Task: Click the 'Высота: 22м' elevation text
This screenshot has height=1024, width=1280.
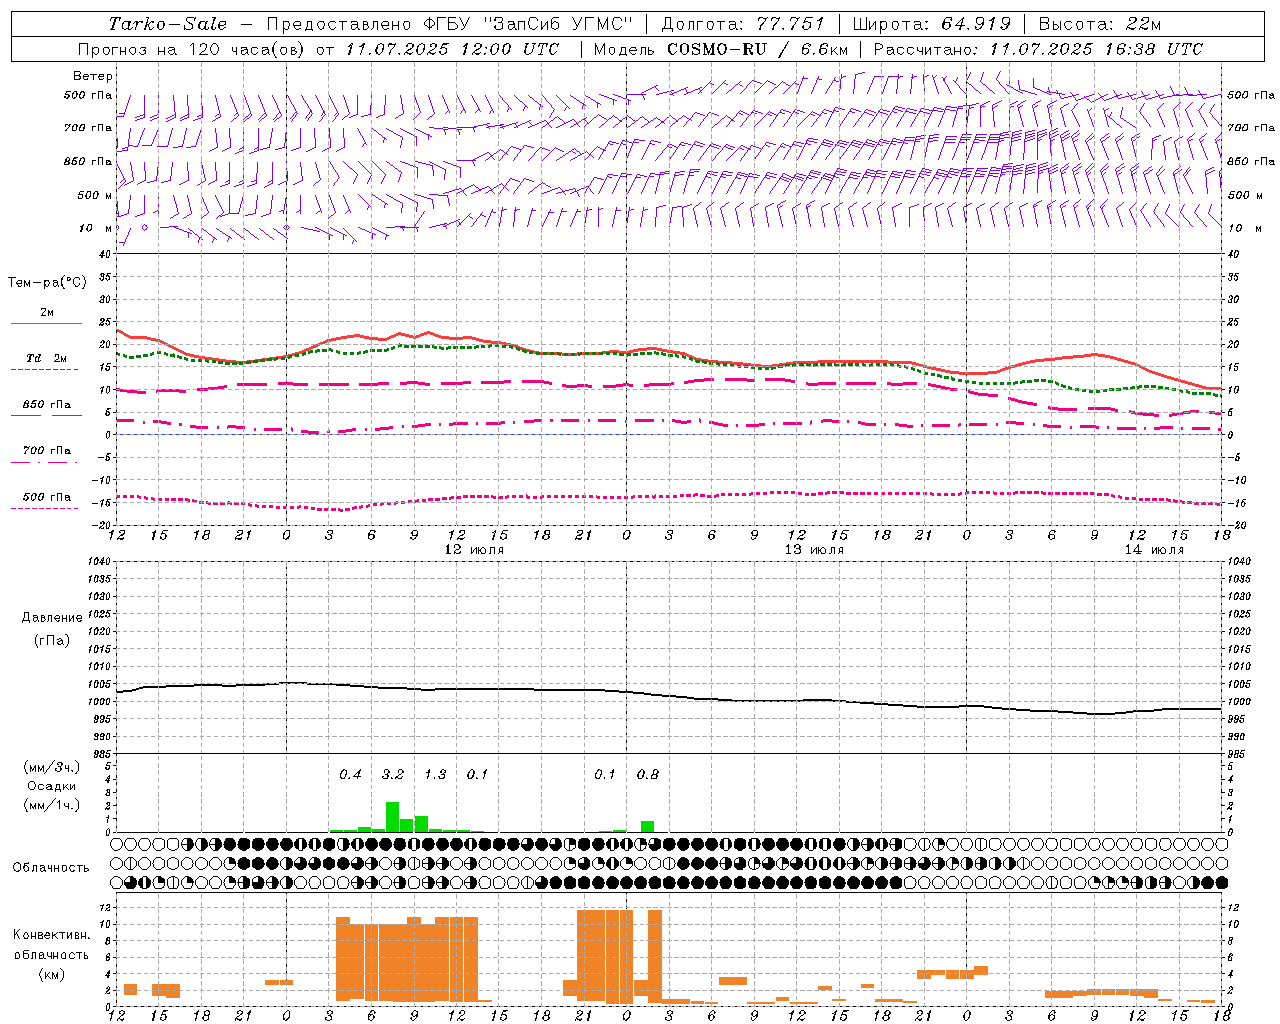Action: [x=1100, y=24]
